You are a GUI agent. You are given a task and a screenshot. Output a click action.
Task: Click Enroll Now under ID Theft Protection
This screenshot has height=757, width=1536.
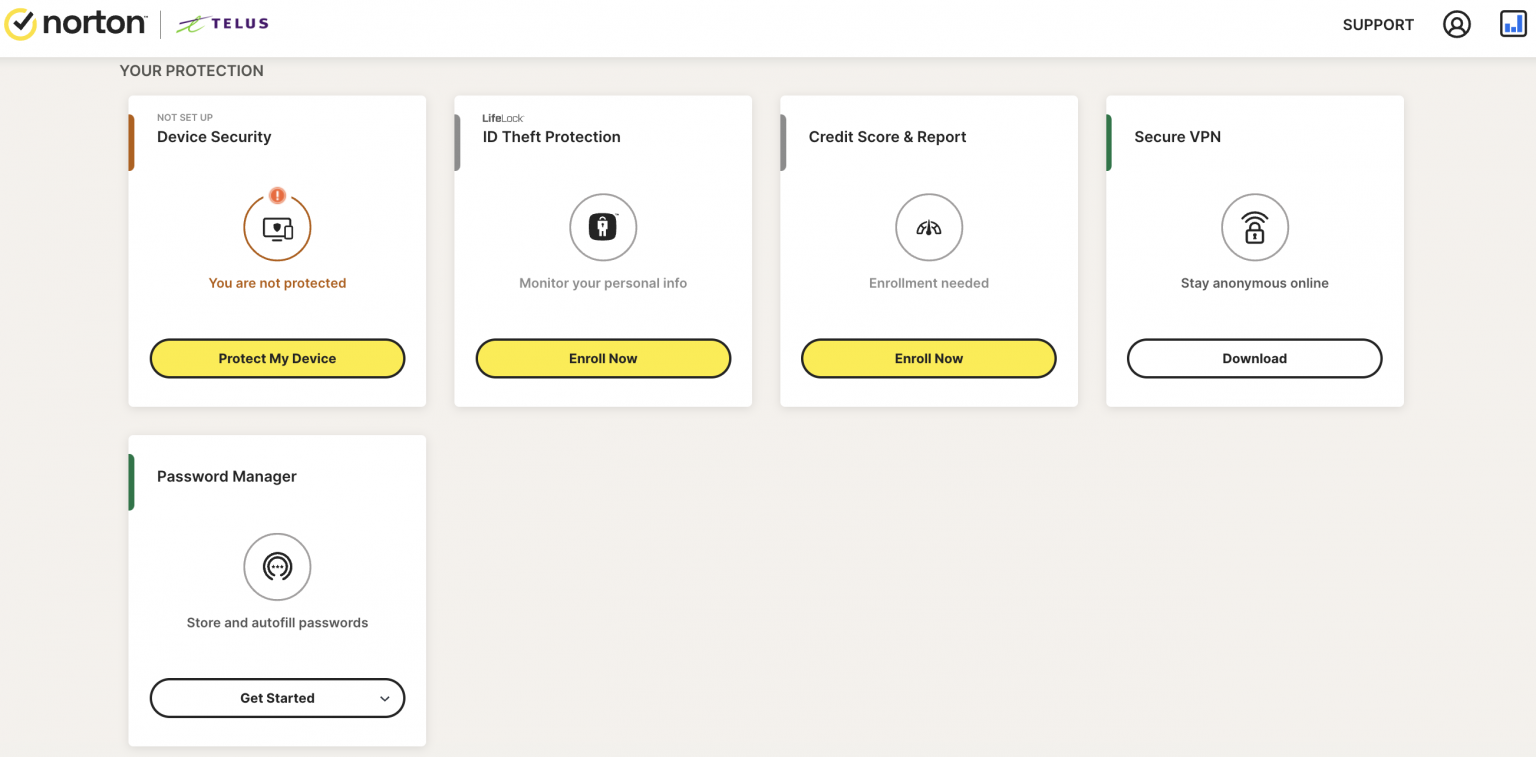pyautogui.click(x=603, y=358)
